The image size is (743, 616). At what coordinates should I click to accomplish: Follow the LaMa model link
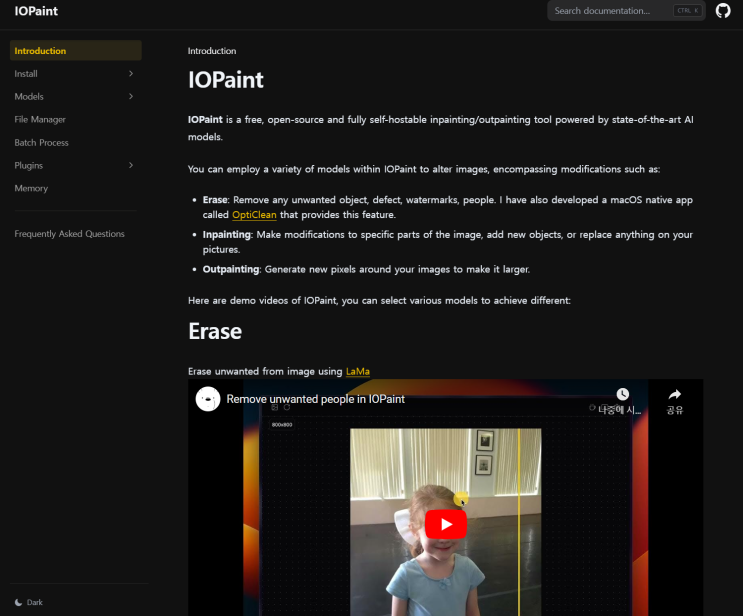358,371
